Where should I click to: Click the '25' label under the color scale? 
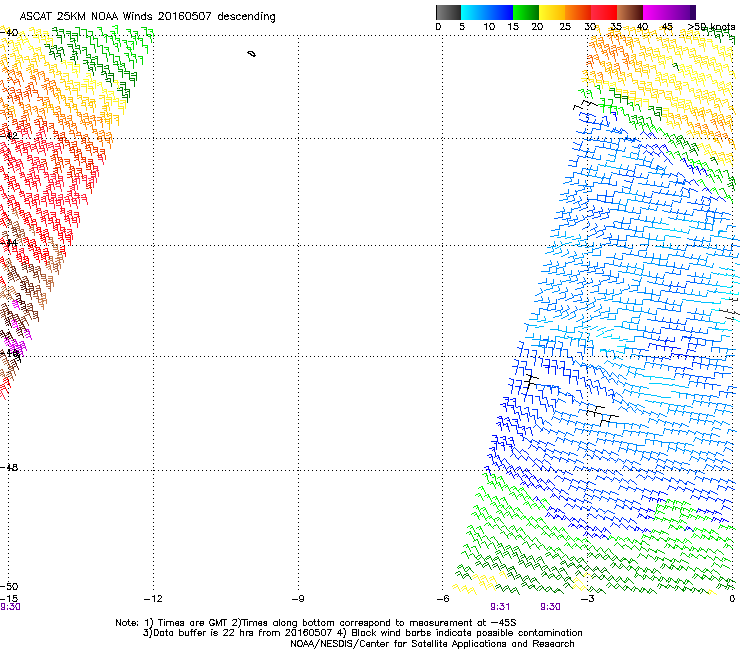[565, 27]
